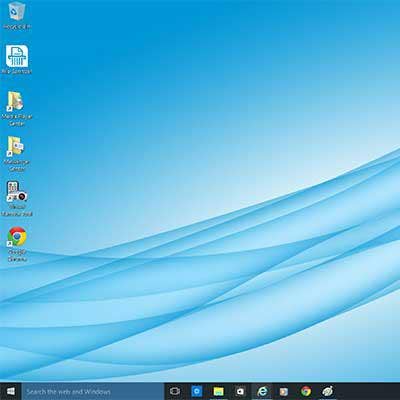Launch File Explorer from the taskbar
Image resolution: width=400 pixels, height=400 pixels.
pos(218,391)
